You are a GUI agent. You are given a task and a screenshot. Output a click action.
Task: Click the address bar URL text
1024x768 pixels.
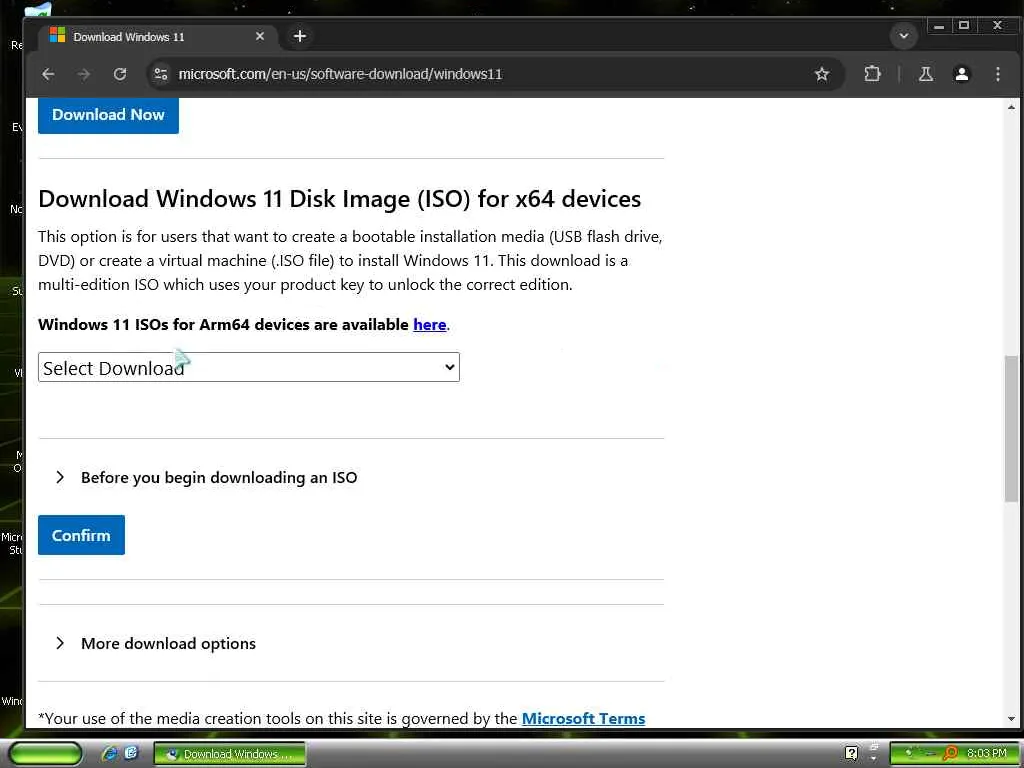(340, 74)
